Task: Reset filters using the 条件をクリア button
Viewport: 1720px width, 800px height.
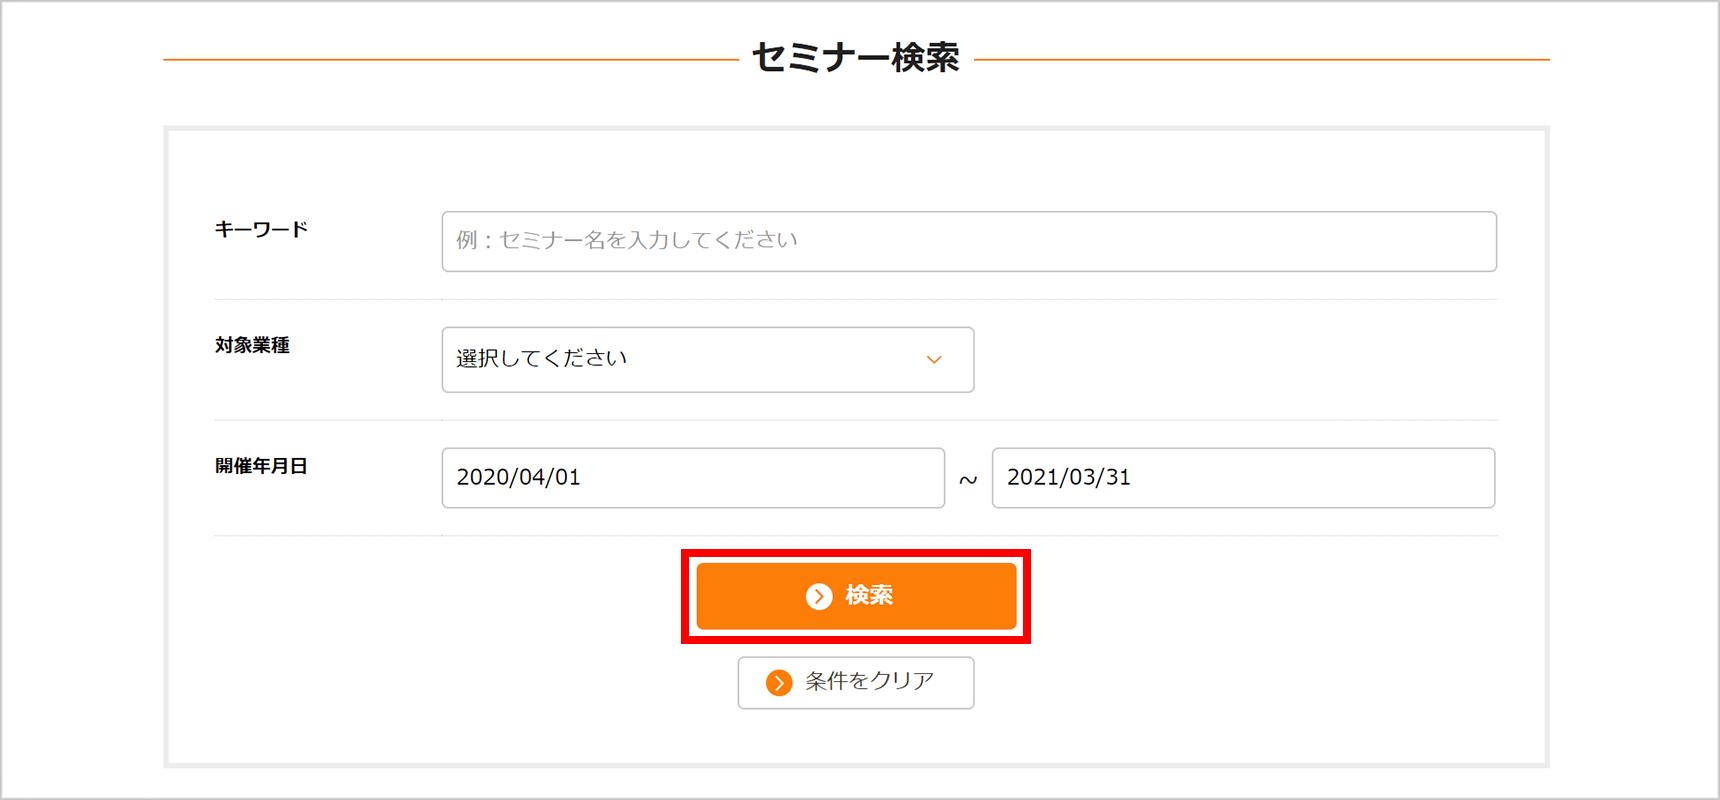Action: click(856, 683)
